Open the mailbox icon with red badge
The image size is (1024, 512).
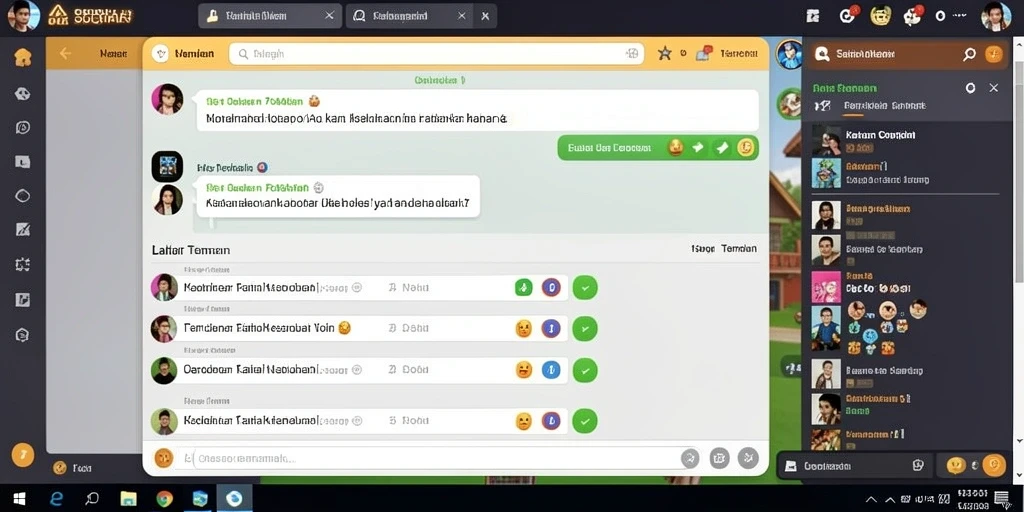pyautogui.click(x=703, y=54)
